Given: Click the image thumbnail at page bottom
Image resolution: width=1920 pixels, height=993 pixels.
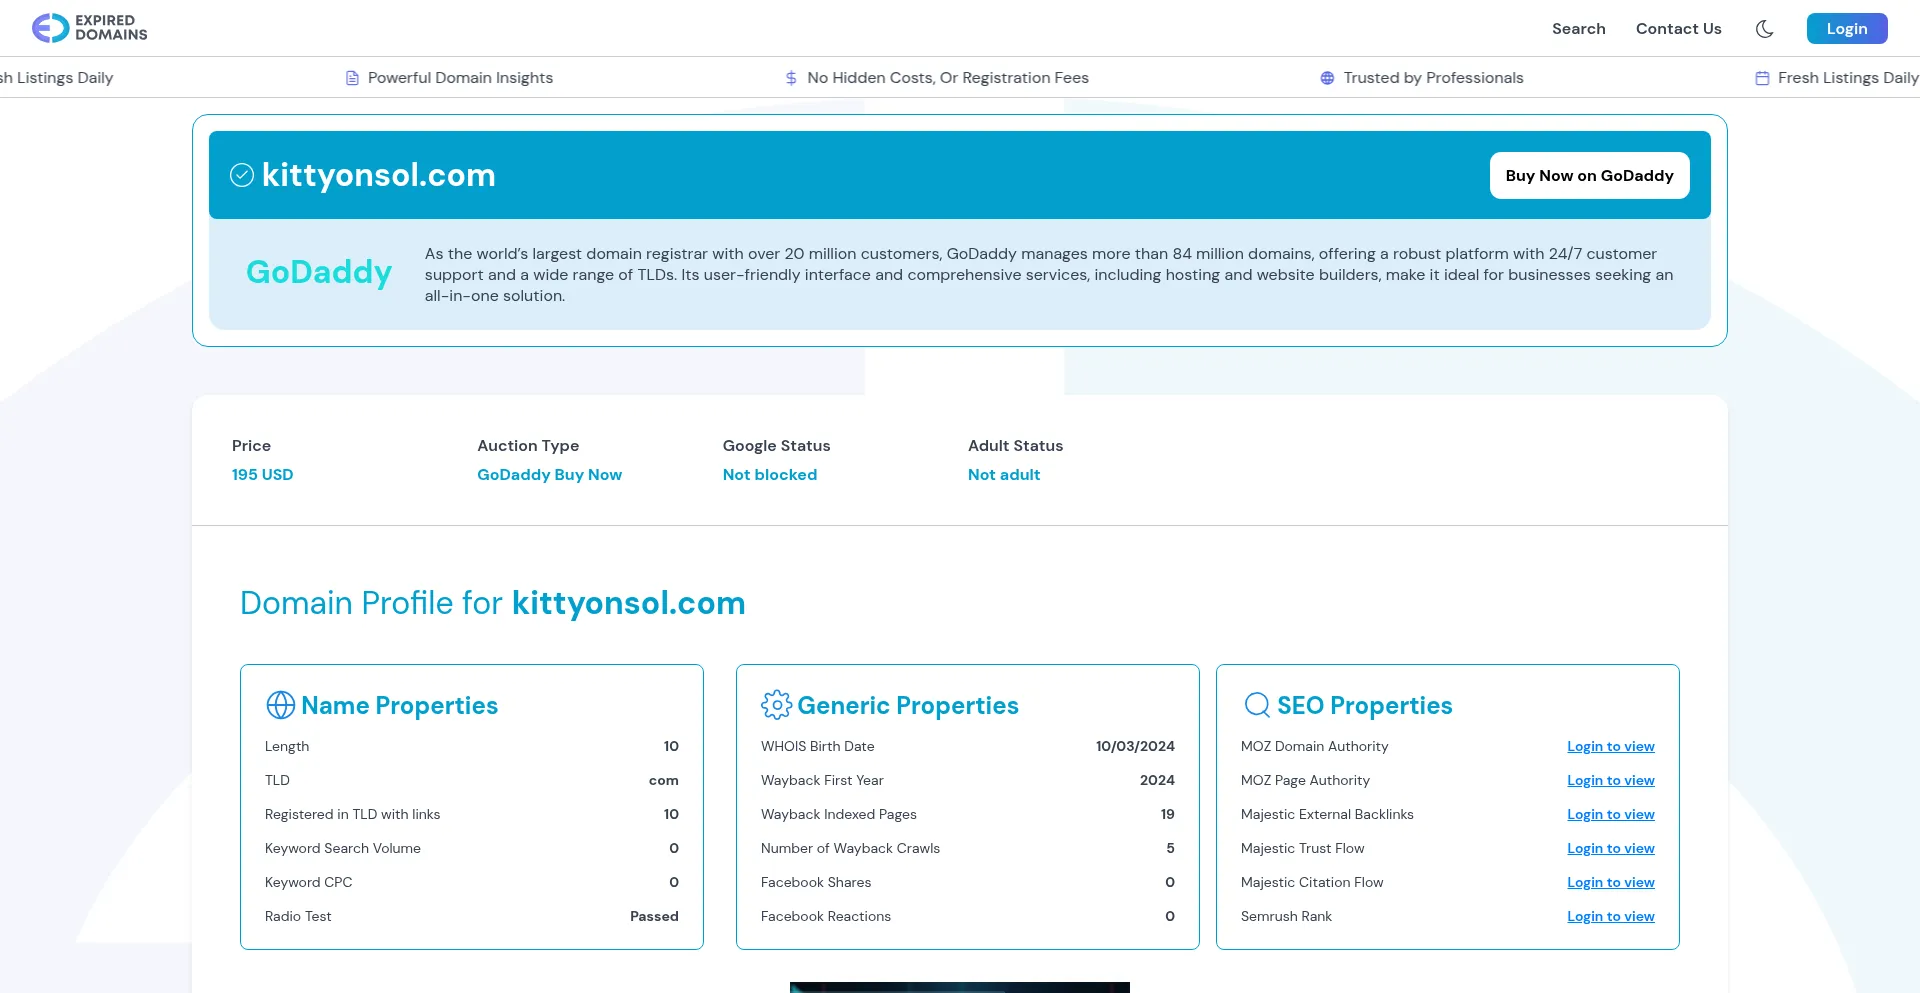Looking at the screenshot, I should 958,988.
